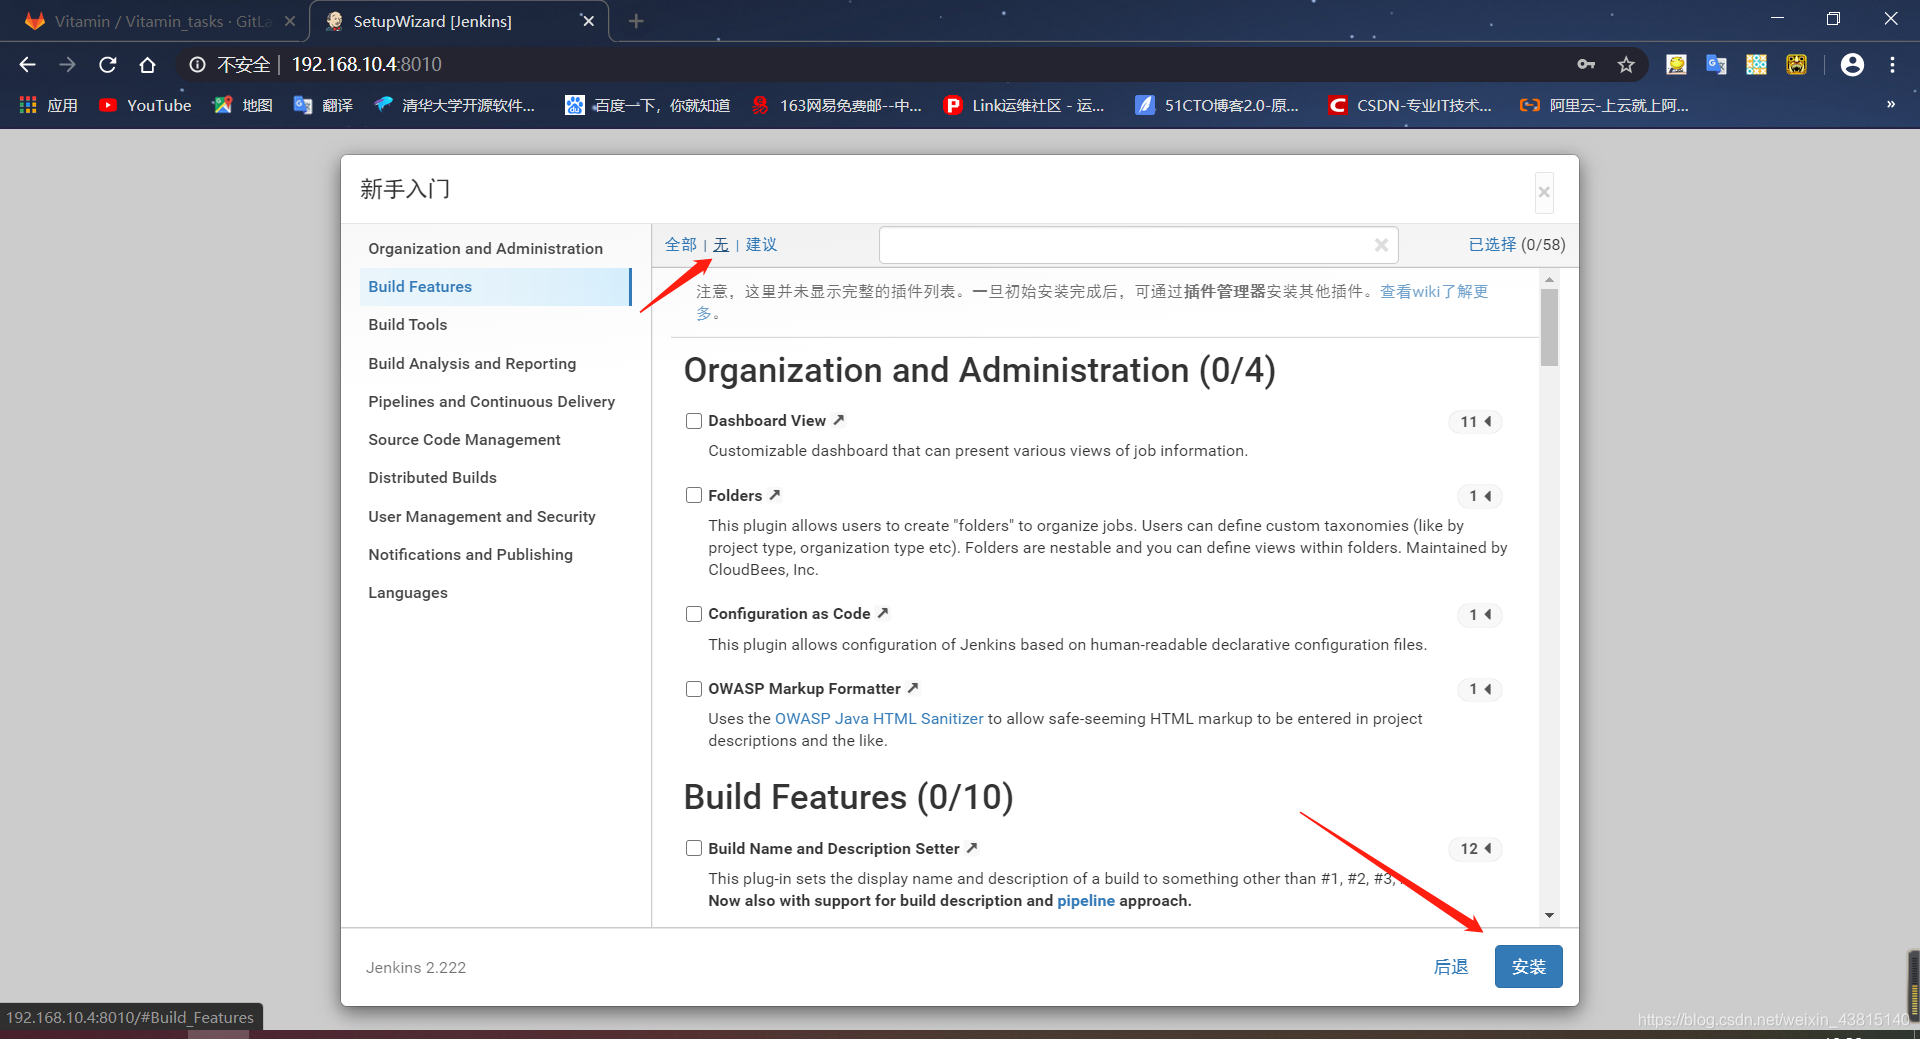This screenshot has width=1920, height=1039.
Task: Go back in browser history
Action: coord(28,65)
